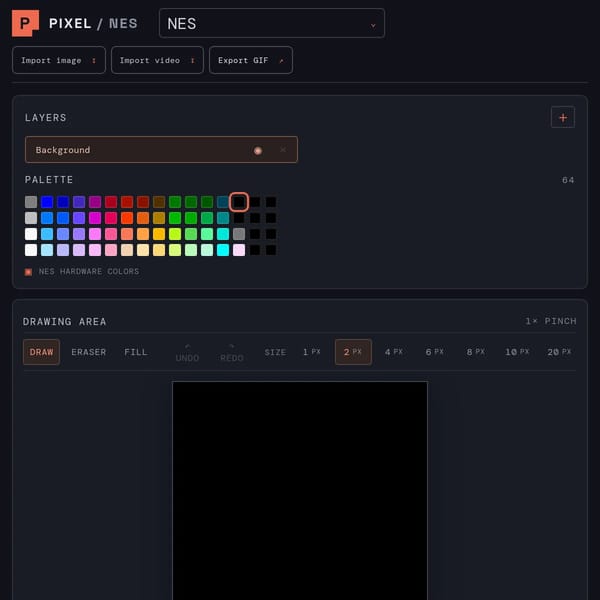Pick the bright orange-red swatch in second row

127,218
